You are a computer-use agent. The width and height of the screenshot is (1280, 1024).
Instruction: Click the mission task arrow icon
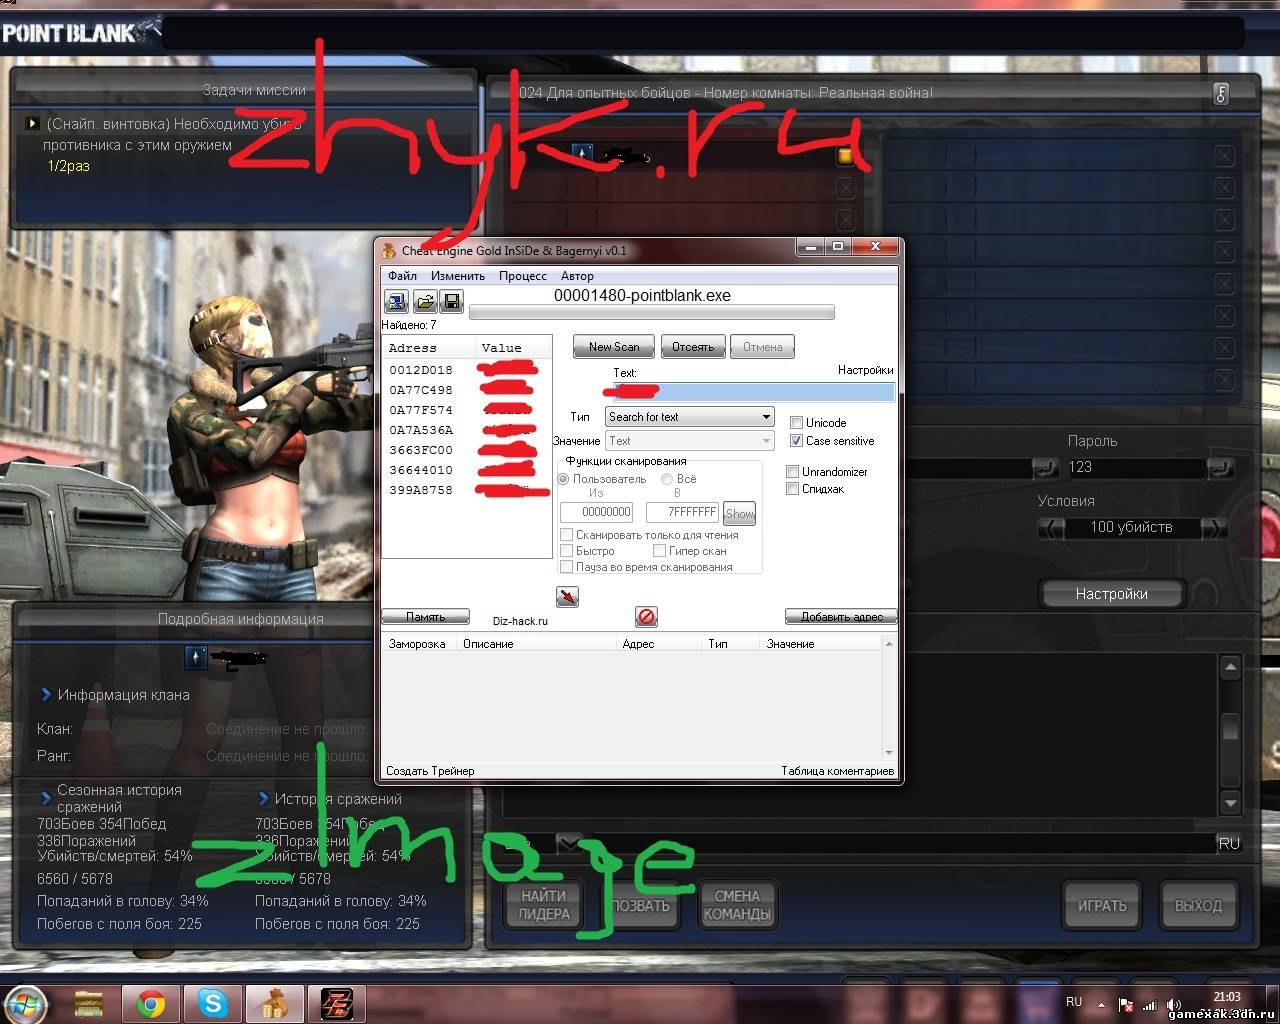(x=32, y=124)
